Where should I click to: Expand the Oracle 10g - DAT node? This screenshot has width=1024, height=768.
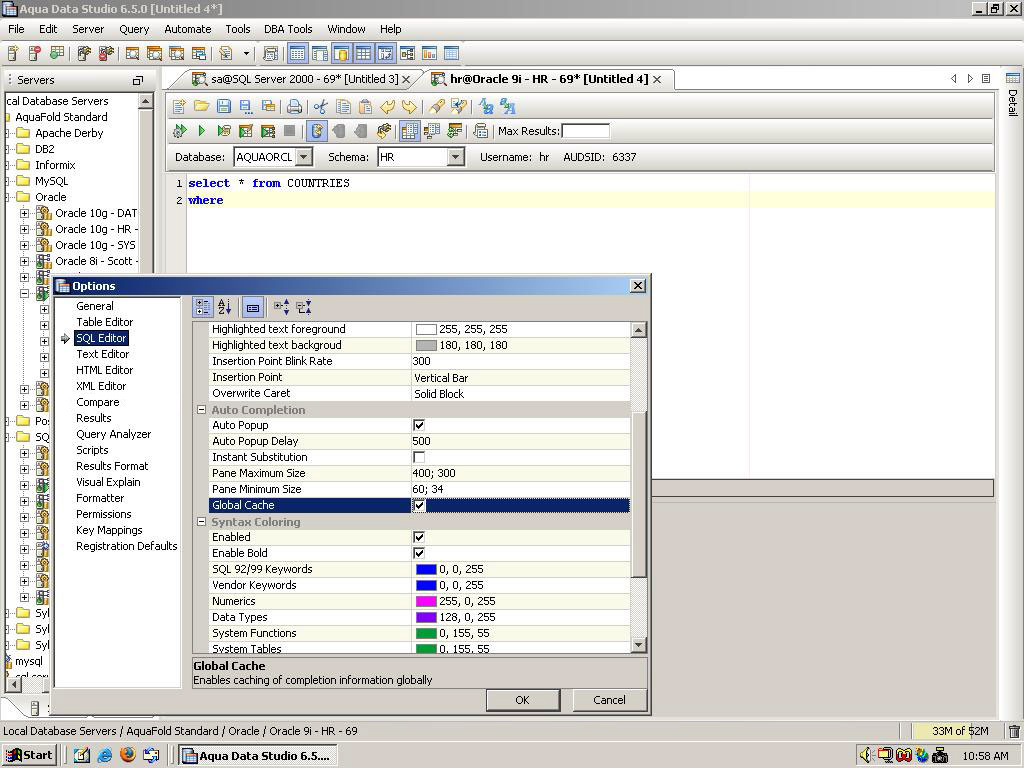click(x=24, y=214)
